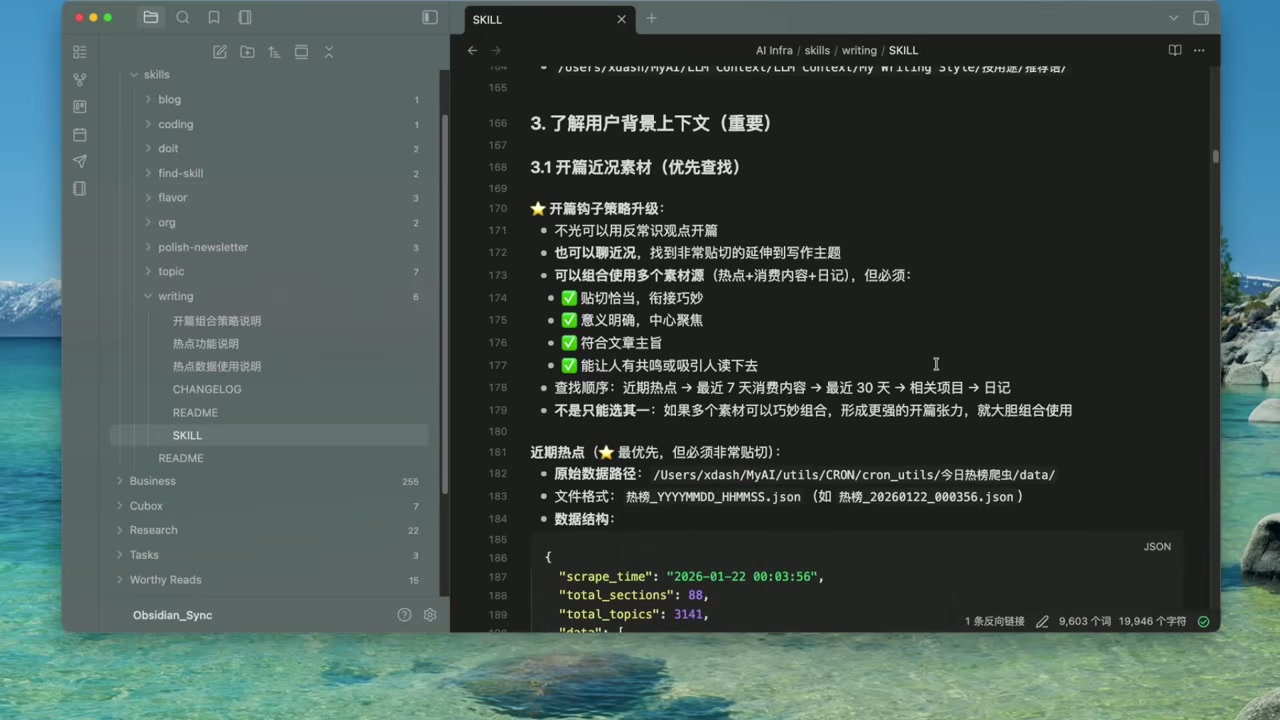Open a new tab with the plus button
This screenshot has height=720, width=1280.
point(651,18)
